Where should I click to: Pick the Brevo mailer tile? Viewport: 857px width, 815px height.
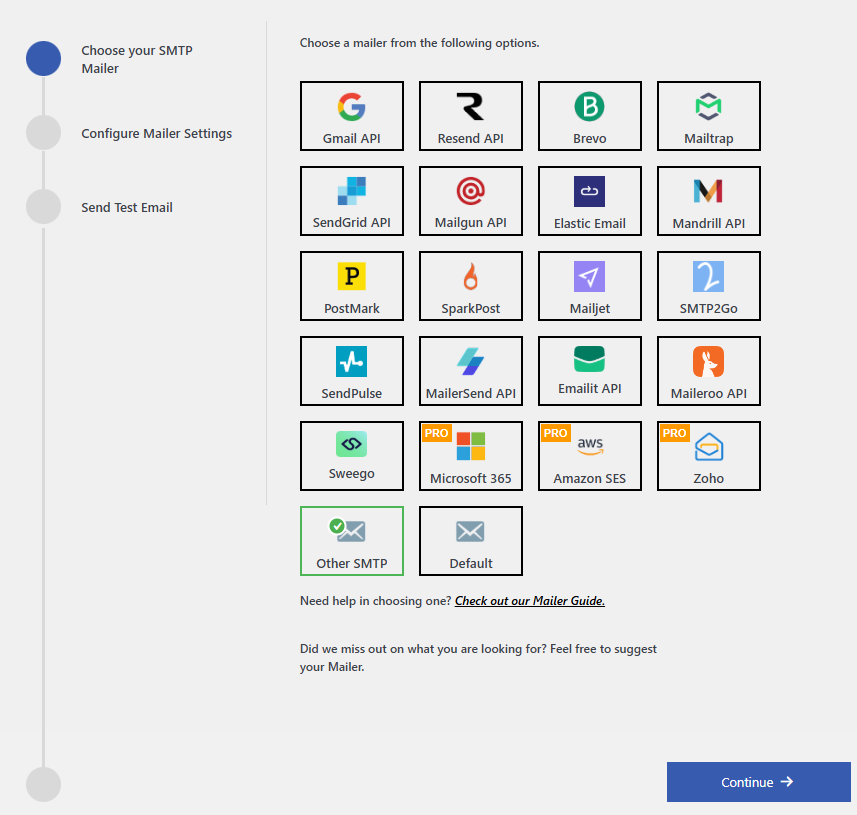pos(590,116)
